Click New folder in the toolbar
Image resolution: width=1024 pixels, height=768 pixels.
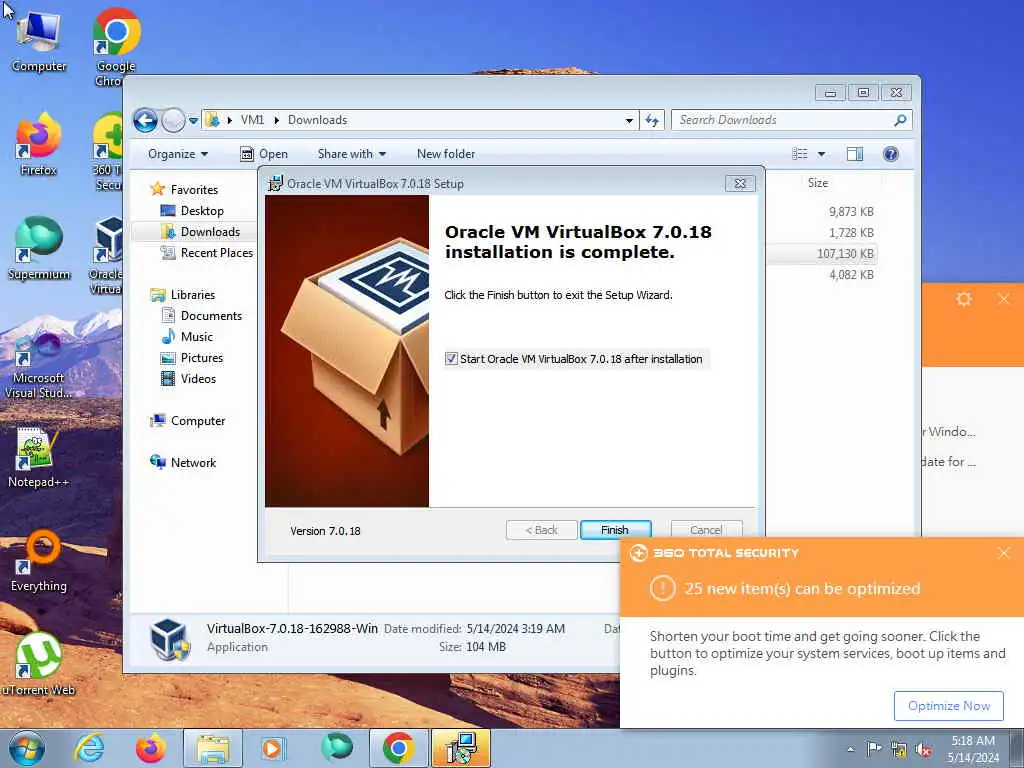[446, 154]
